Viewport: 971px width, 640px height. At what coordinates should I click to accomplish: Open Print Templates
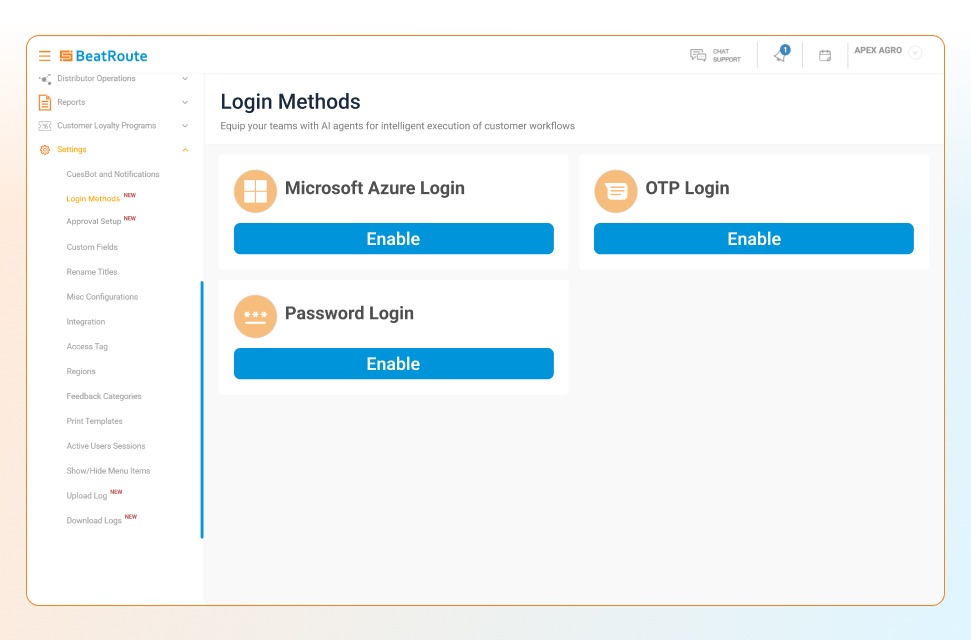click(94, 421)
